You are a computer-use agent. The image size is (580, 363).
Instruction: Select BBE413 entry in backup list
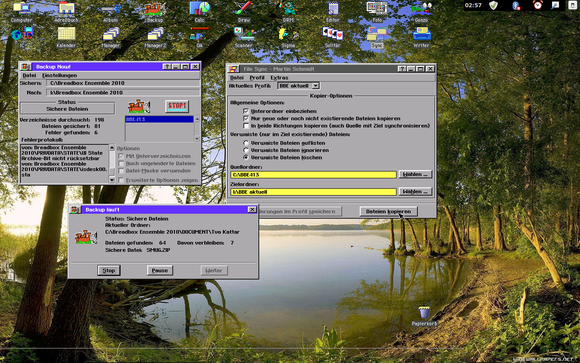pyautogui.click(x=159, y=120)
